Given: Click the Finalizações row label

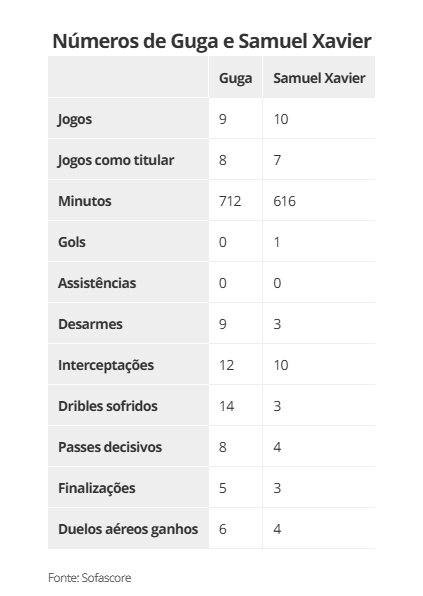Looking at the screenshot, I should (97, 488).
